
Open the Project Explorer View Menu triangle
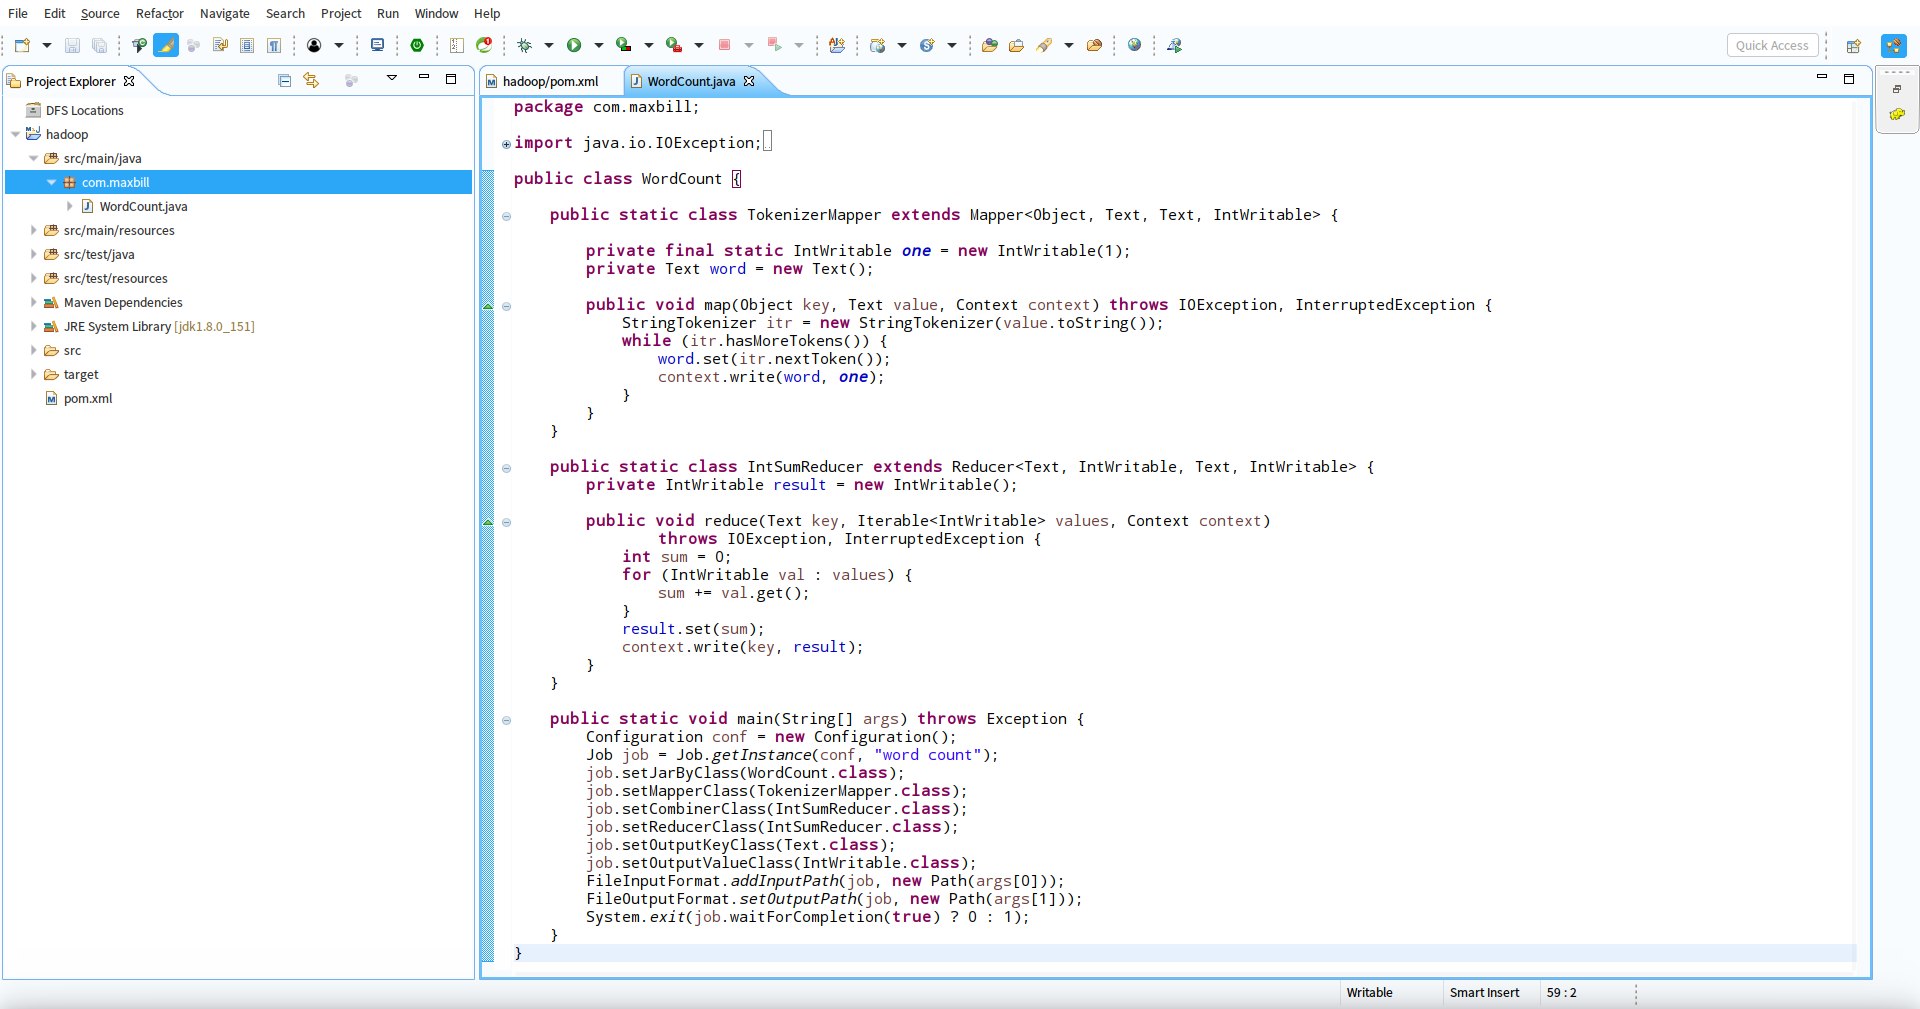tap(392, 78)
